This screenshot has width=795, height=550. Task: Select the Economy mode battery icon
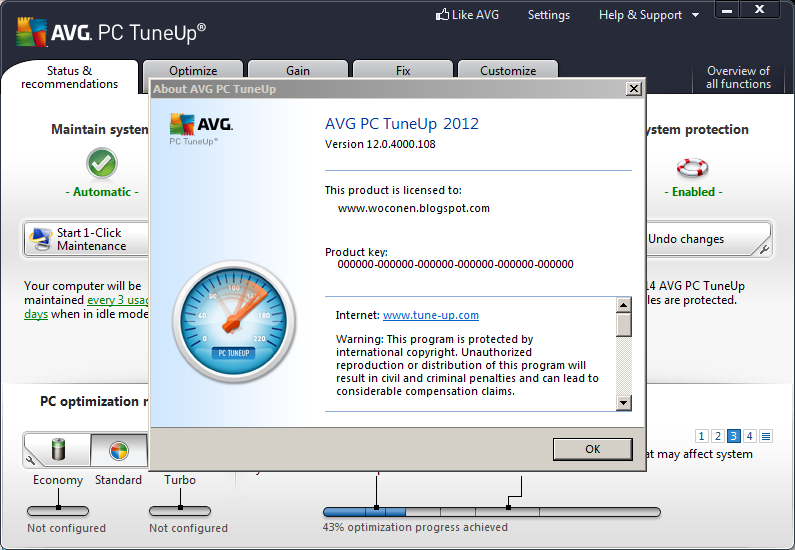[x=58, y=449]
